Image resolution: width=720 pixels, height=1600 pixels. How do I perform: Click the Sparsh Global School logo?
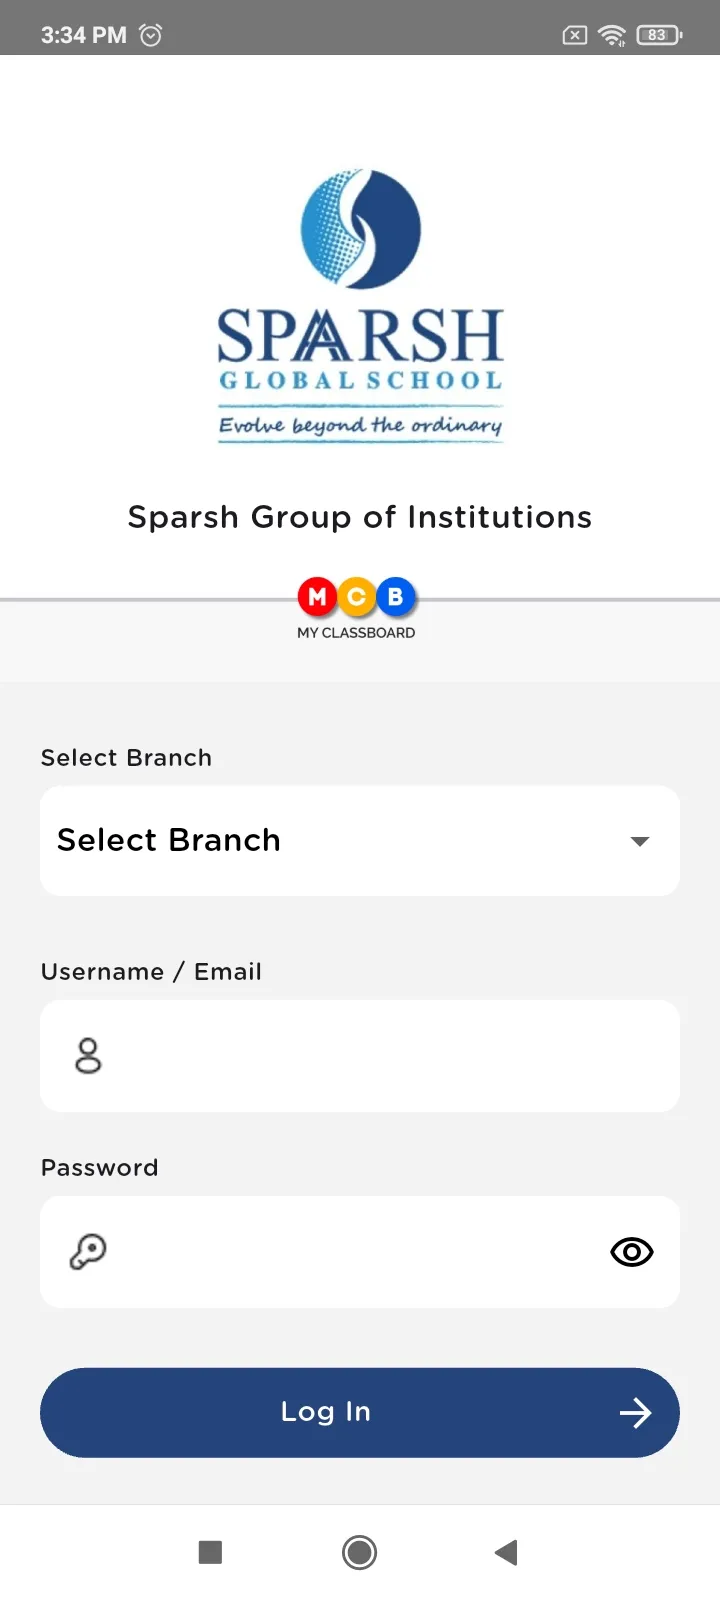point(360,300)
